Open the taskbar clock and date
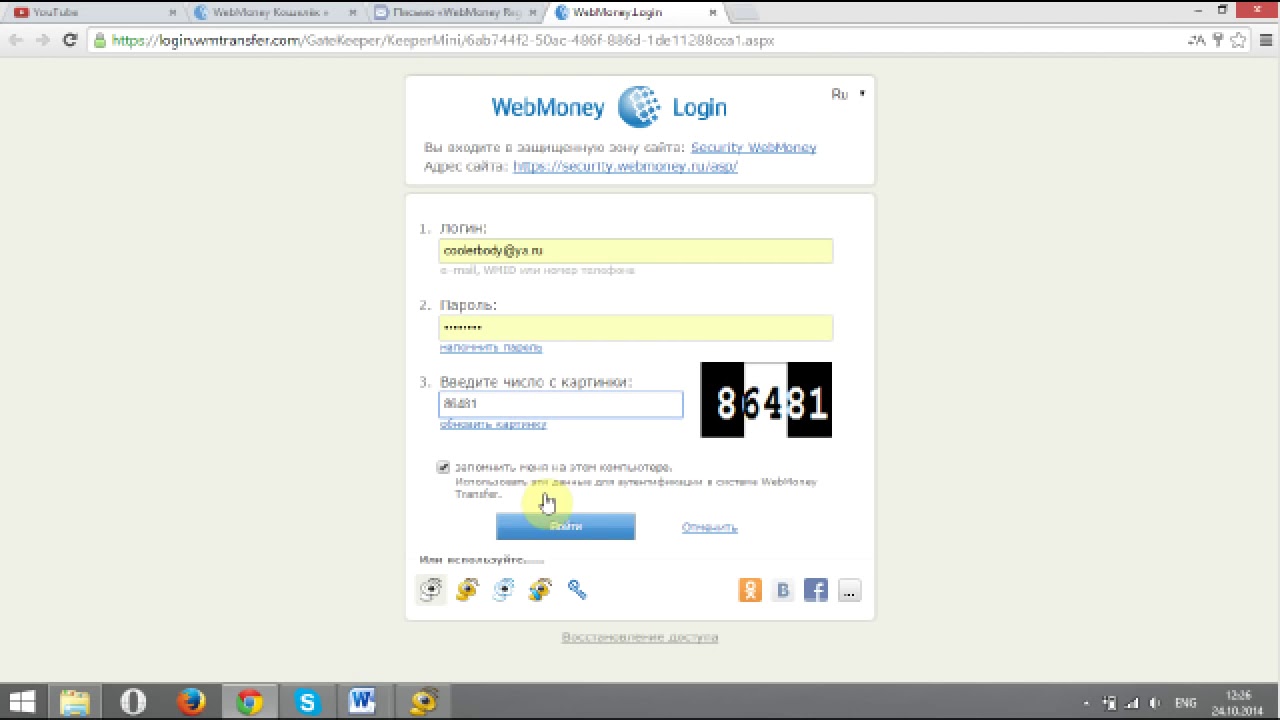The image size is (1280, 720). click(1239, 703)
